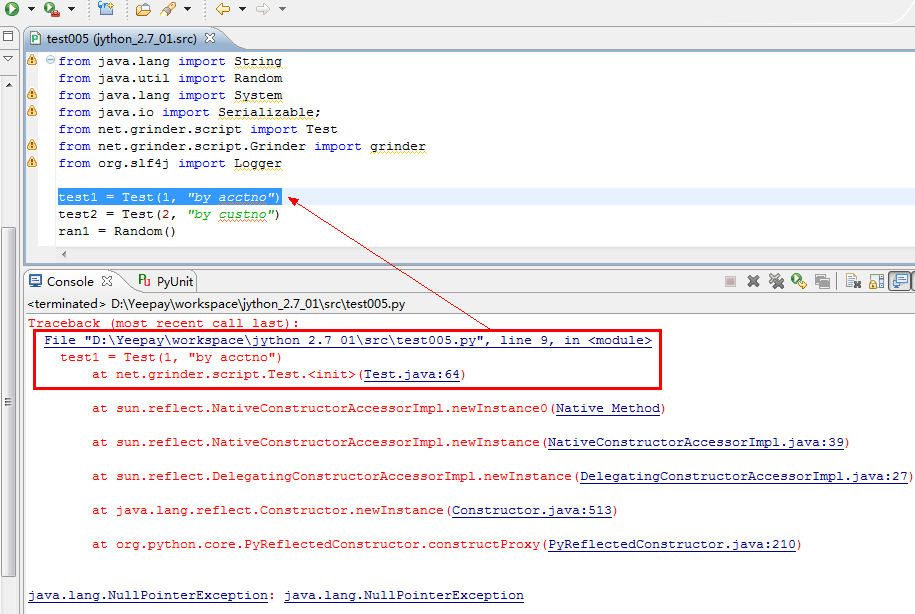Screen dimensions: 915x614
Task: Open the Back history dropdown arrow
Action: (241, 9)
